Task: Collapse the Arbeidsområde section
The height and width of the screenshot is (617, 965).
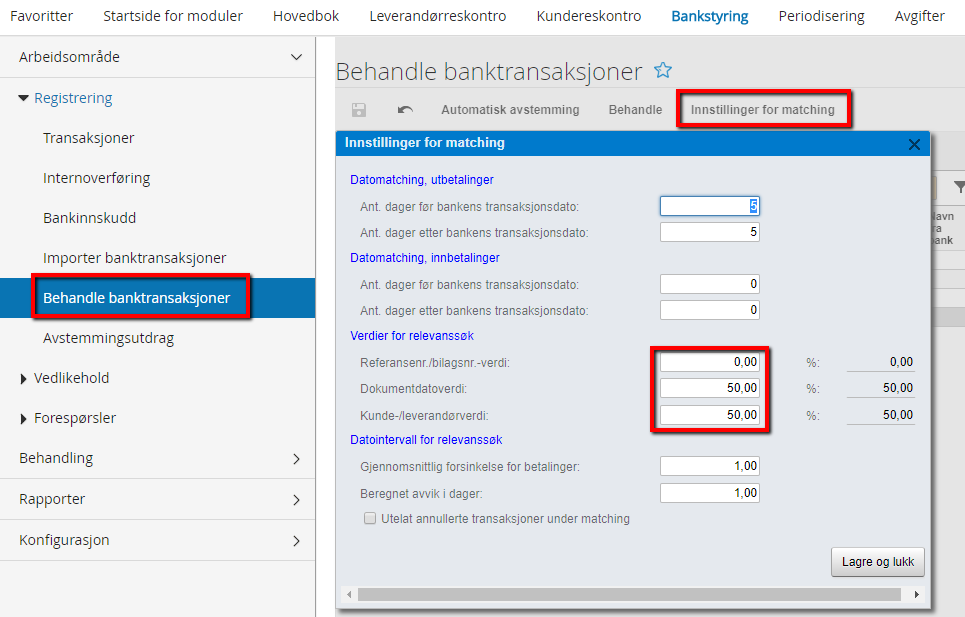Action: 296,57
